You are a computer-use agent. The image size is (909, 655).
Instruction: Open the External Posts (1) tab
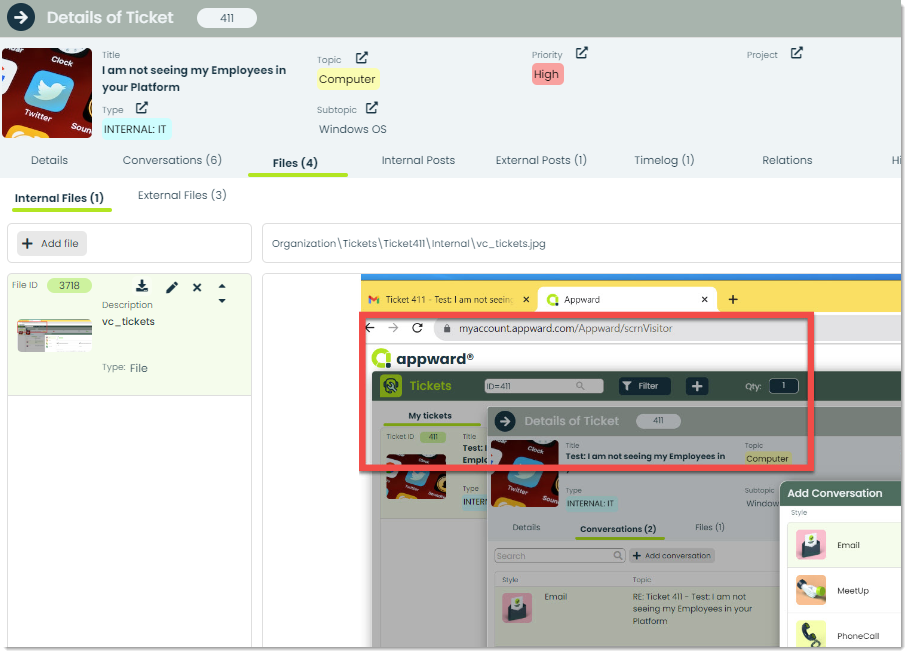(x=541, y=161)
